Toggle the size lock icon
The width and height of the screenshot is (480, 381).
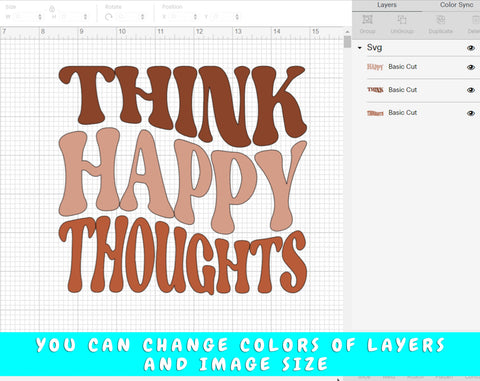(52, 9)
